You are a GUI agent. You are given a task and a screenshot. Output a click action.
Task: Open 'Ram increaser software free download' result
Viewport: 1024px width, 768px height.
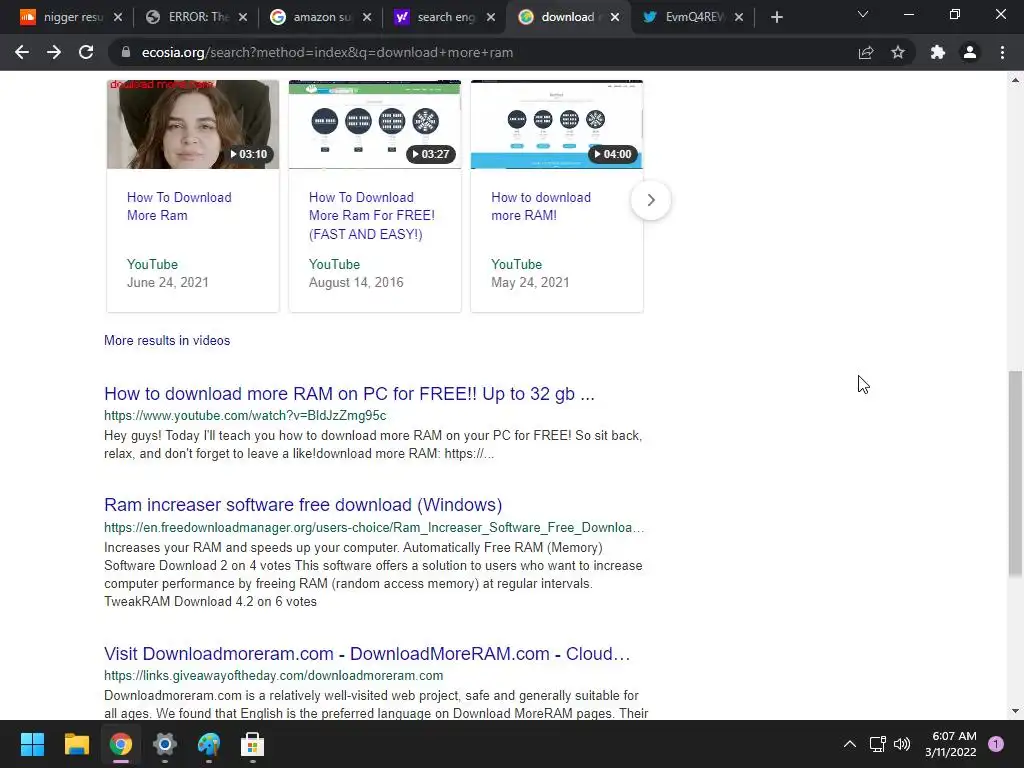pos(303,505)
